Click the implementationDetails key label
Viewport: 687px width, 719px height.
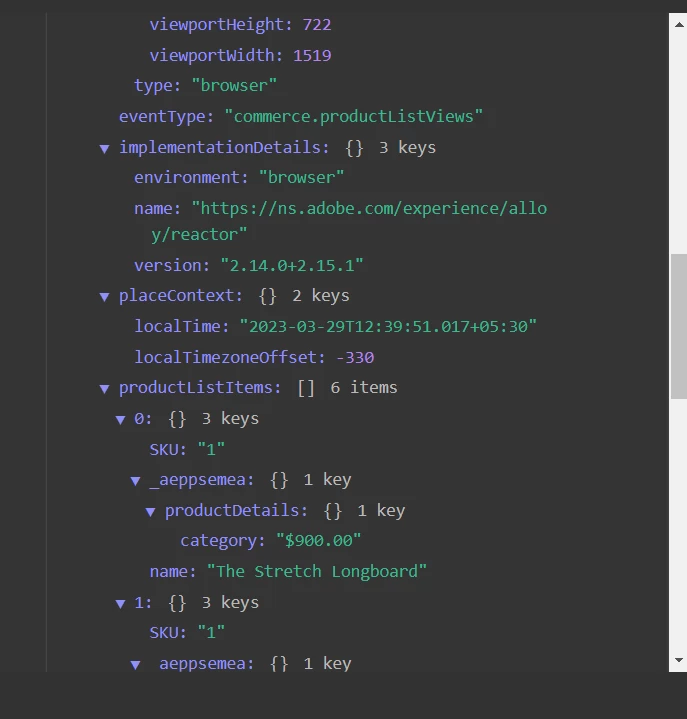(x=224, y=148)
